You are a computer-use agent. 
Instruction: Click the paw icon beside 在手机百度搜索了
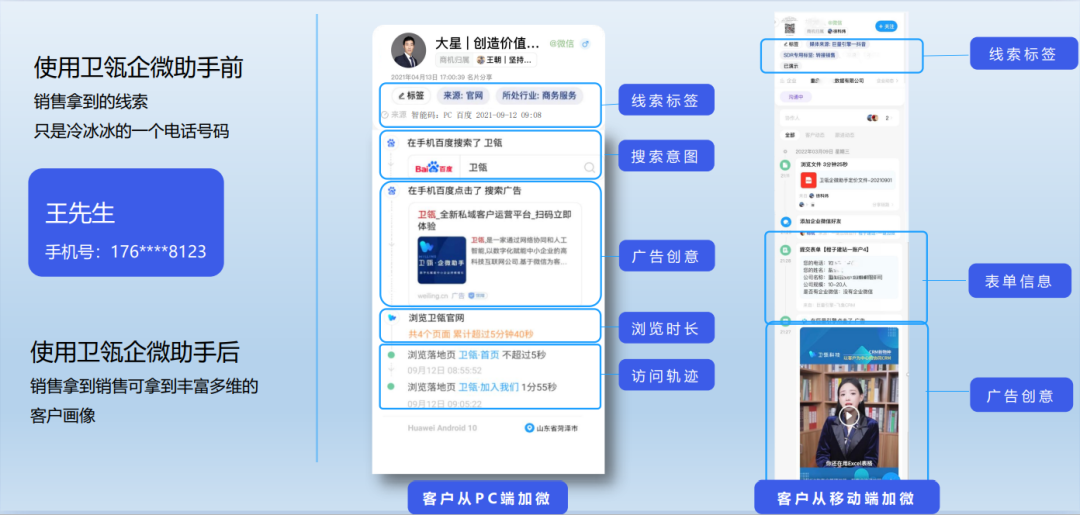pos(391,143)
